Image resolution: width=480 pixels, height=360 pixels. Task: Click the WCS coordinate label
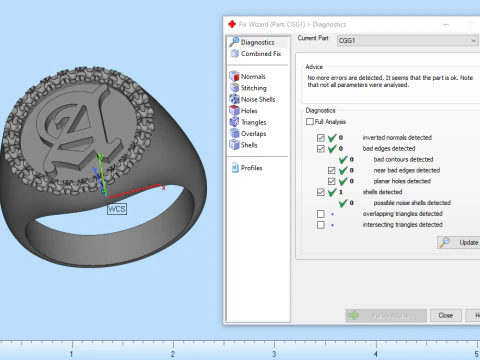click(x=117, y=209)
